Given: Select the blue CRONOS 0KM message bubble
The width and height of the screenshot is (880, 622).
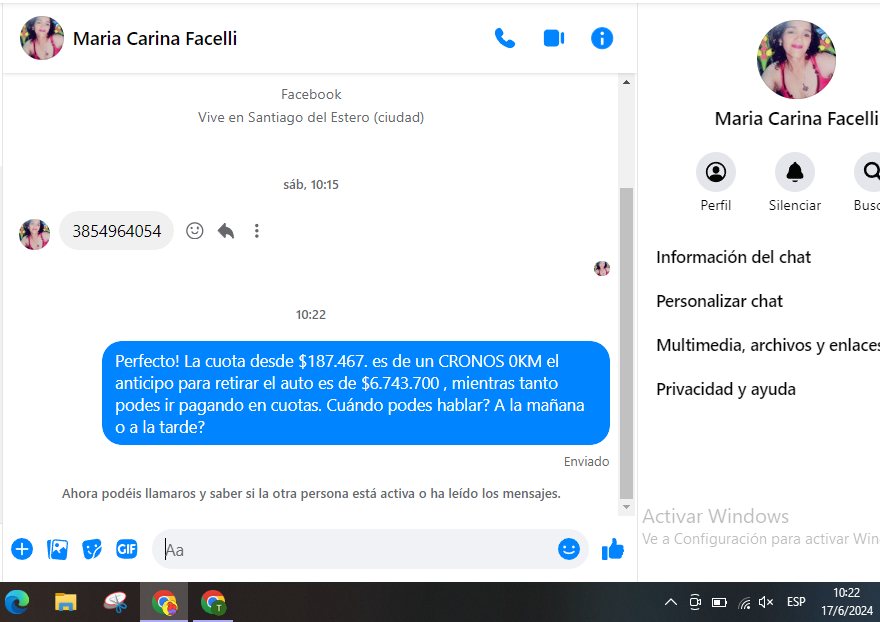Looking at the screenshot, I should [356, 393].
